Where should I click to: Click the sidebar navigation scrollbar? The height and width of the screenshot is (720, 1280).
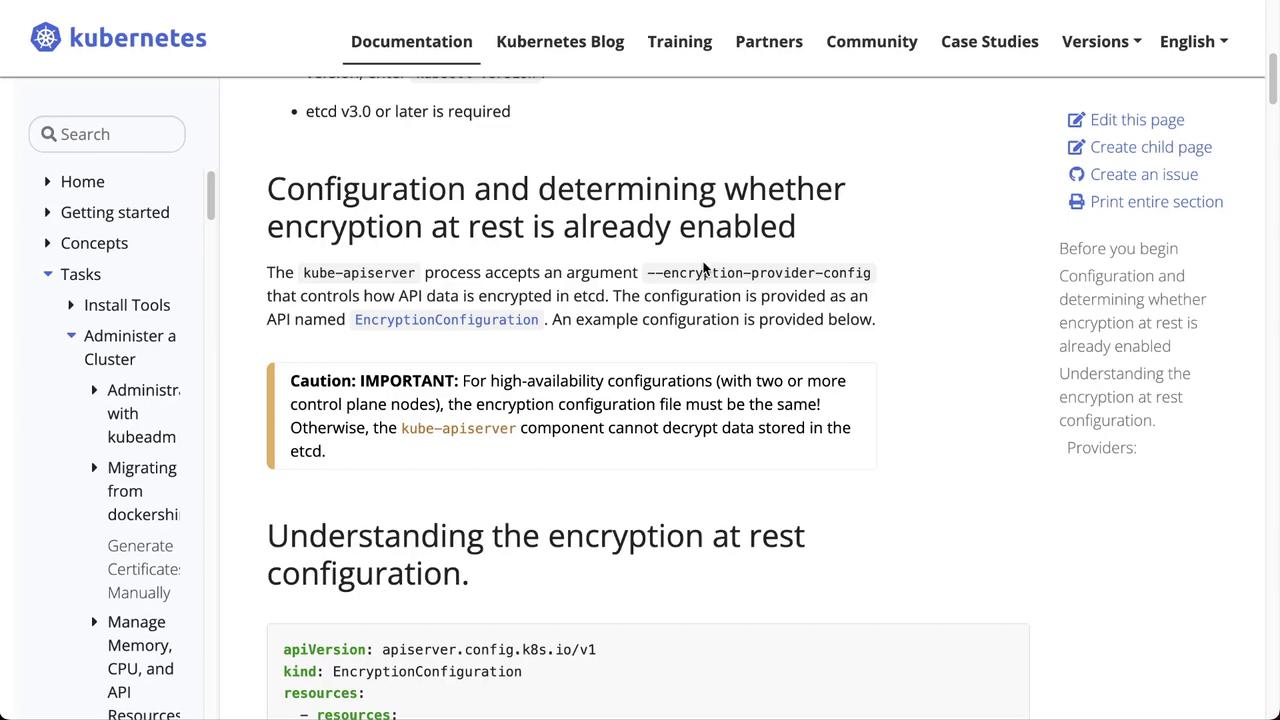pos(211,196)
